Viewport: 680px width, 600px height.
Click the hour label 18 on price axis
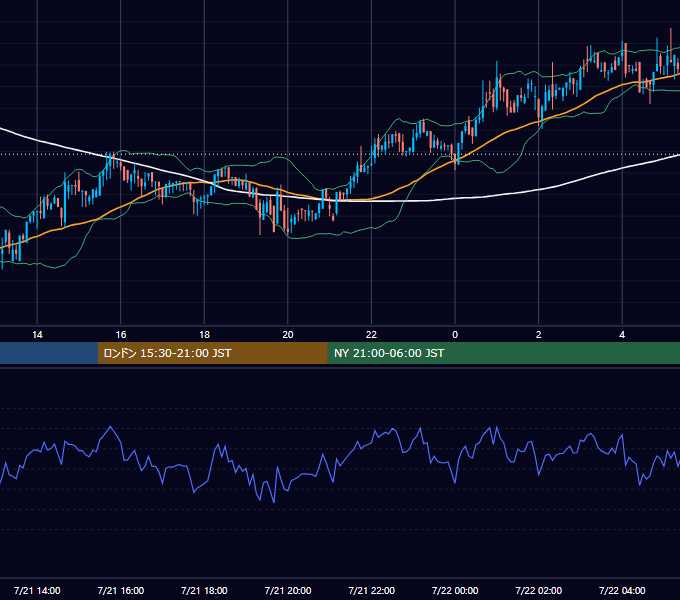click(204, 335)
